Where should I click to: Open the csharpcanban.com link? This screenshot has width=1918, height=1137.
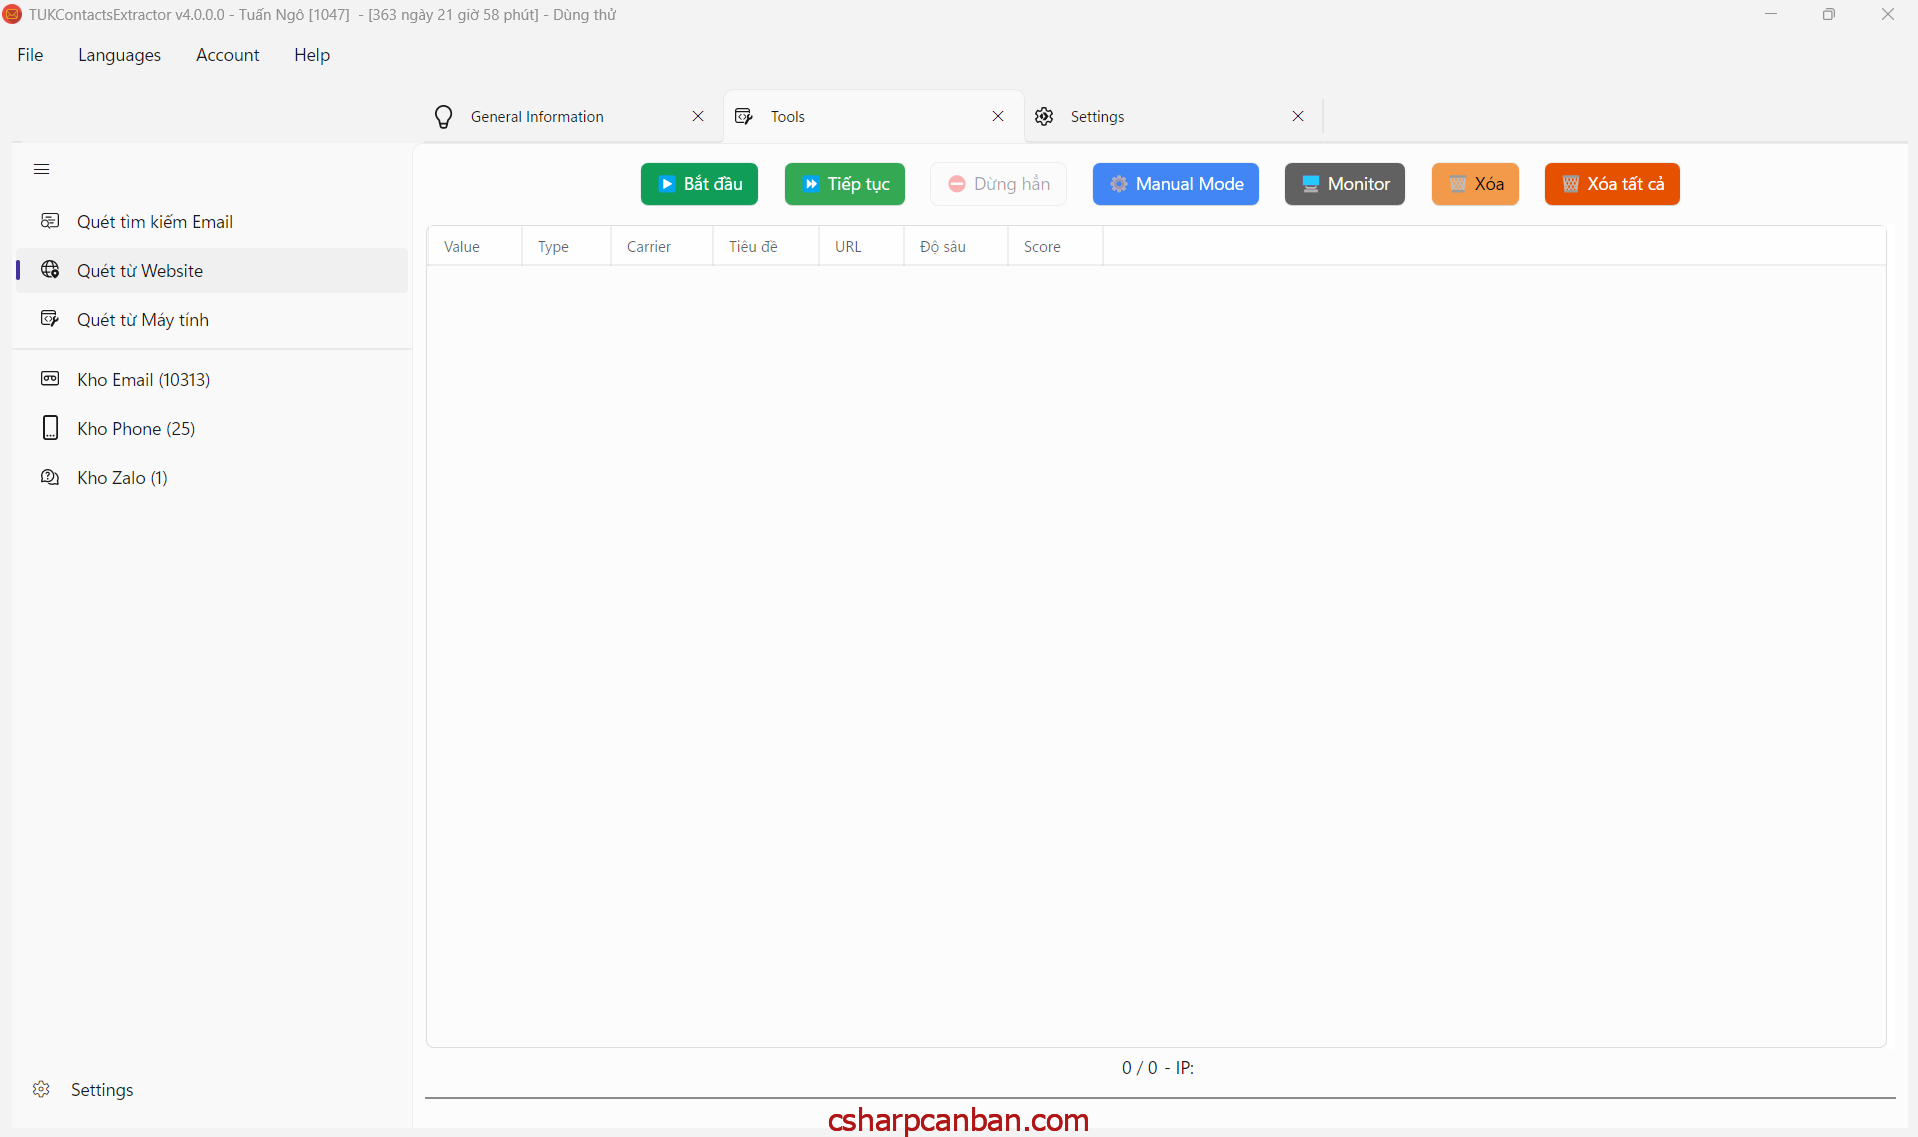click(958, 1120)
